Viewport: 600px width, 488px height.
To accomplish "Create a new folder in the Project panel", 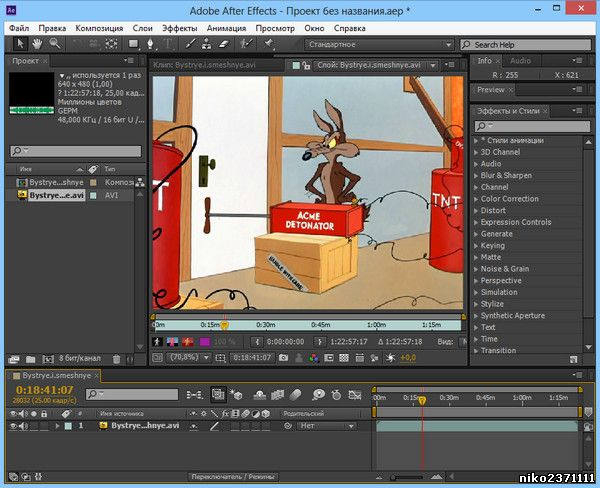I will [x=29, y=358].
